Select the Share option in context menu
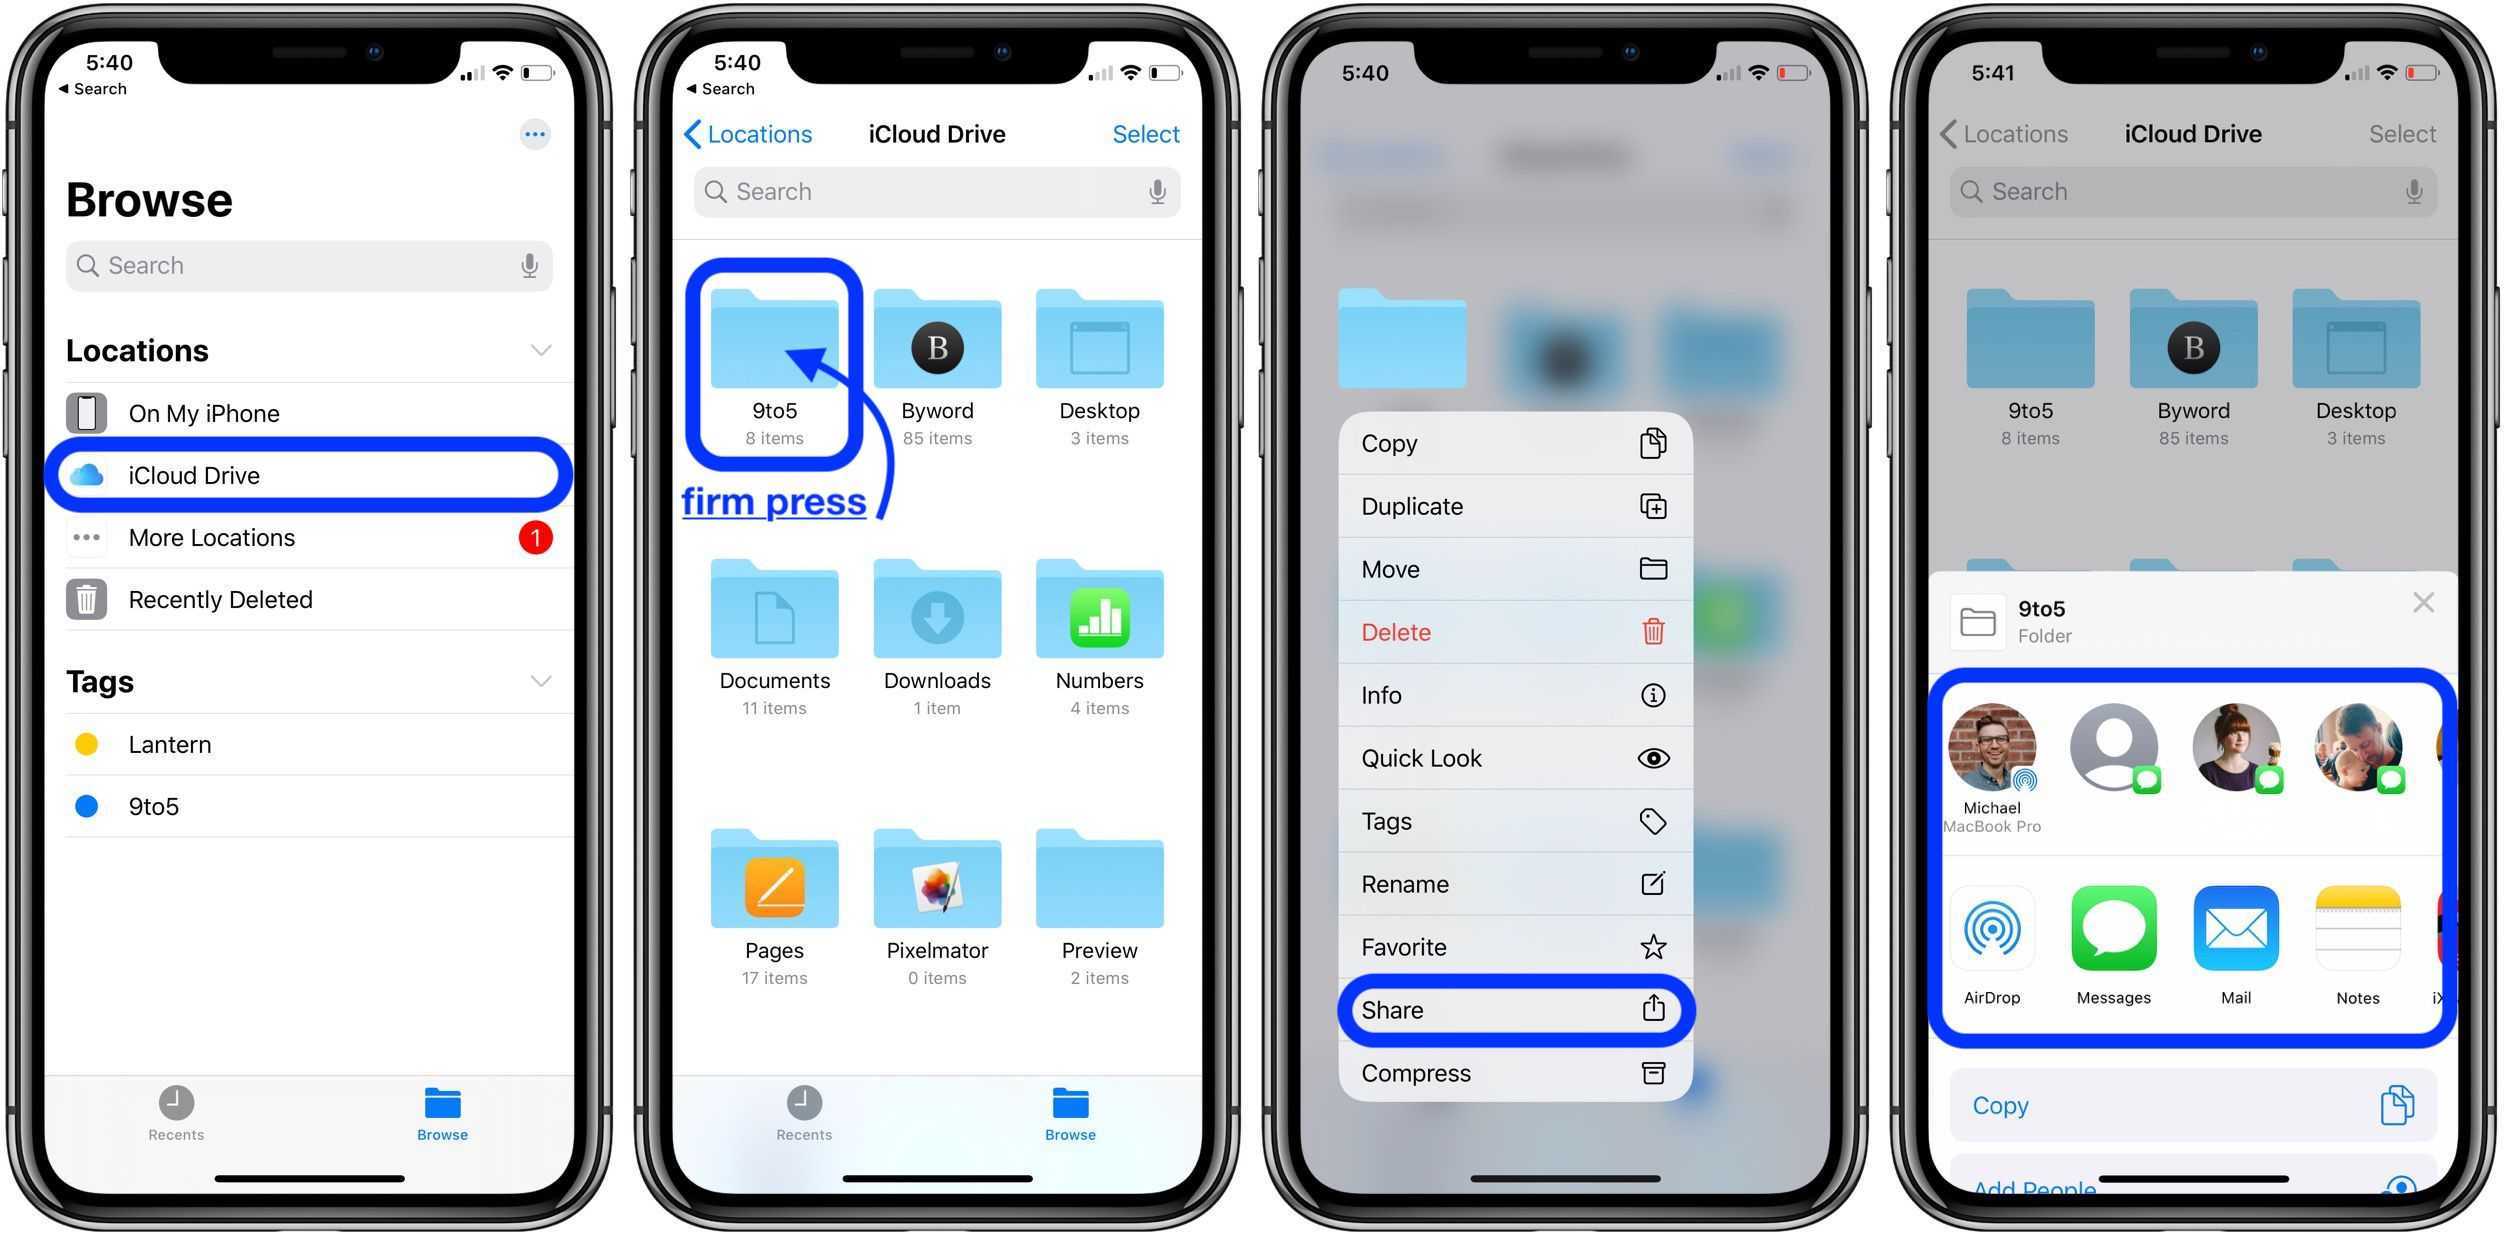This screenshot has height=1234, width=2504. point(1506,1006)
